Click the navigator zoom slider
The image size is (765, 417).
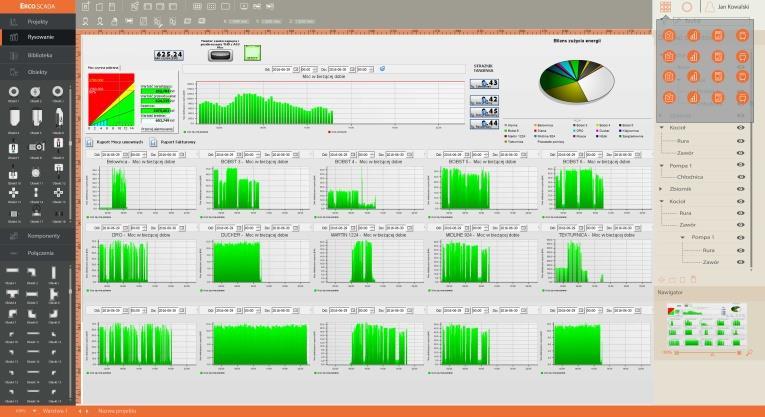[x=707, y=353]
